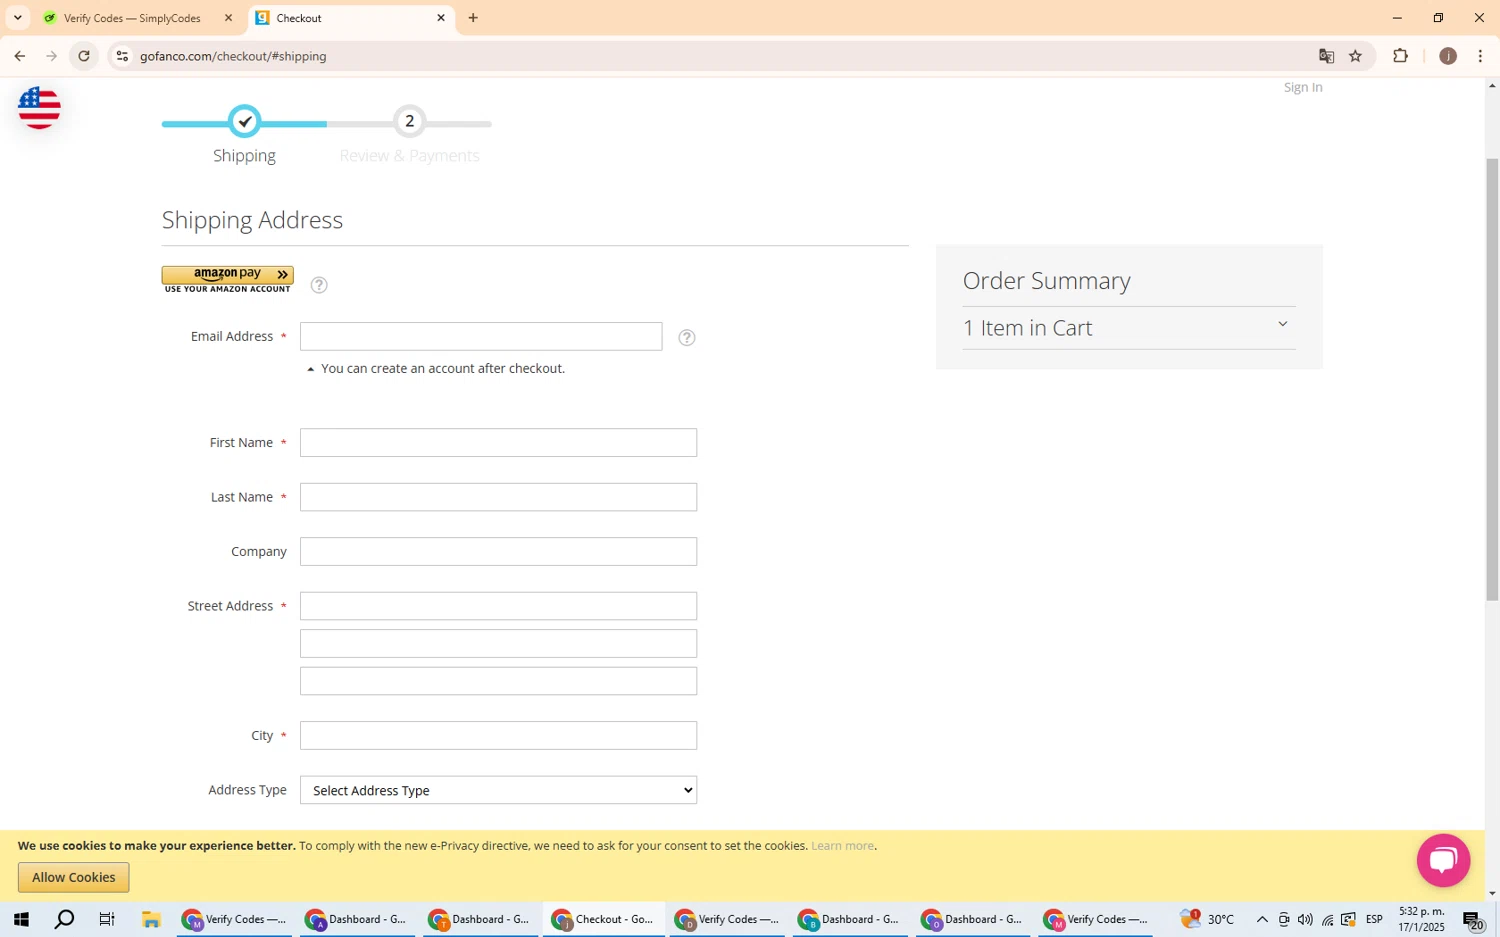1500x937 pixels.
Task: Switch to the Checkout - Go... taskbar window
Action: [604, 920]
